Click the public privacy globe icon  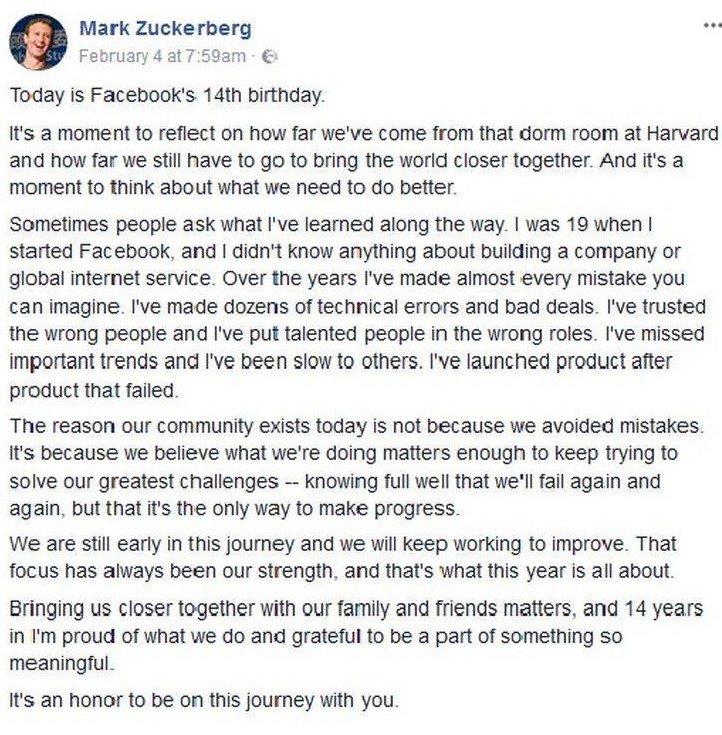[x=269, y=57]
